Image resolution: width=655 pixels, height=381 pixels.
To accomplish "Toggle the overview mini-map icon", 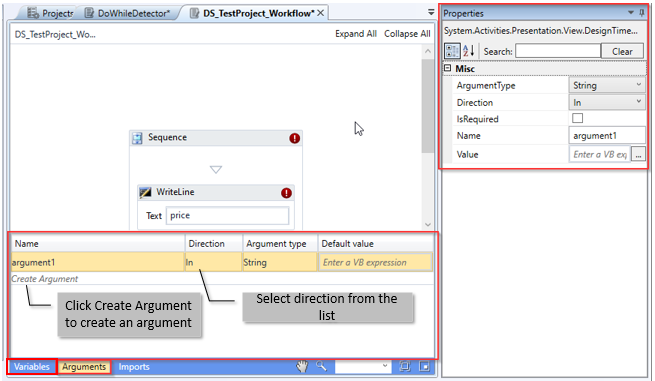I will click(424, 366).
